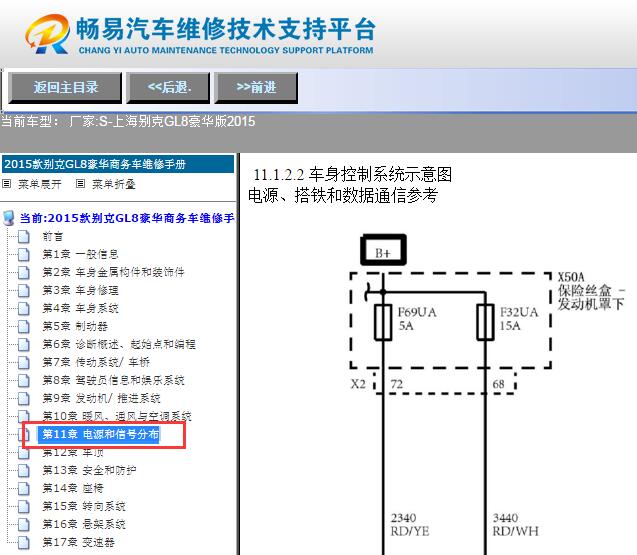637x555 pixels.
Task: Click the 返回主目录 button
Action: pos(65,87)
